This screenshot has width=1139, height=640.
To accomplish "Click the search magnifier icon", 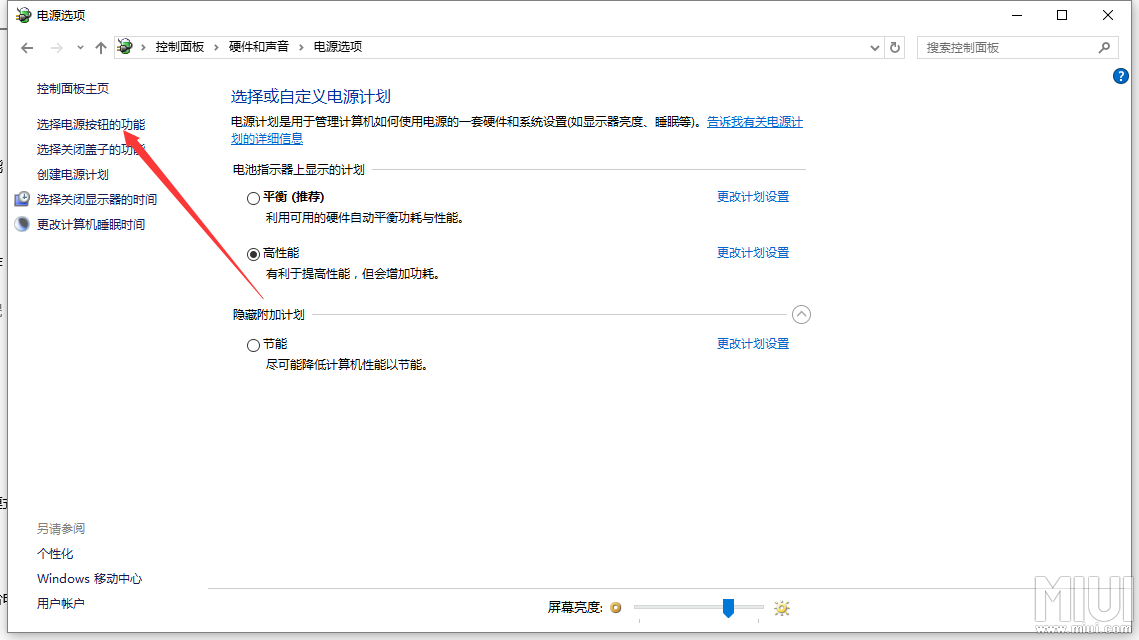I will (x=1104, y=47).
